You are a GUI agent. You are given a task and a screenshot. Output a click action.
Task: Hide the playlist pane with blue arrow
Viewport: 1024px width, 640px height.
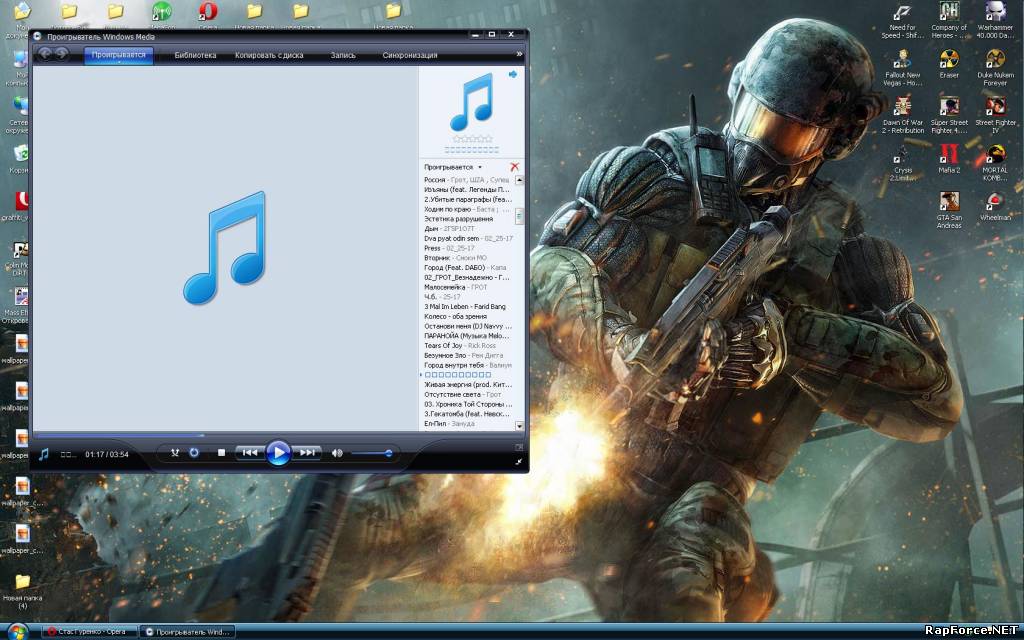[513, 74]
